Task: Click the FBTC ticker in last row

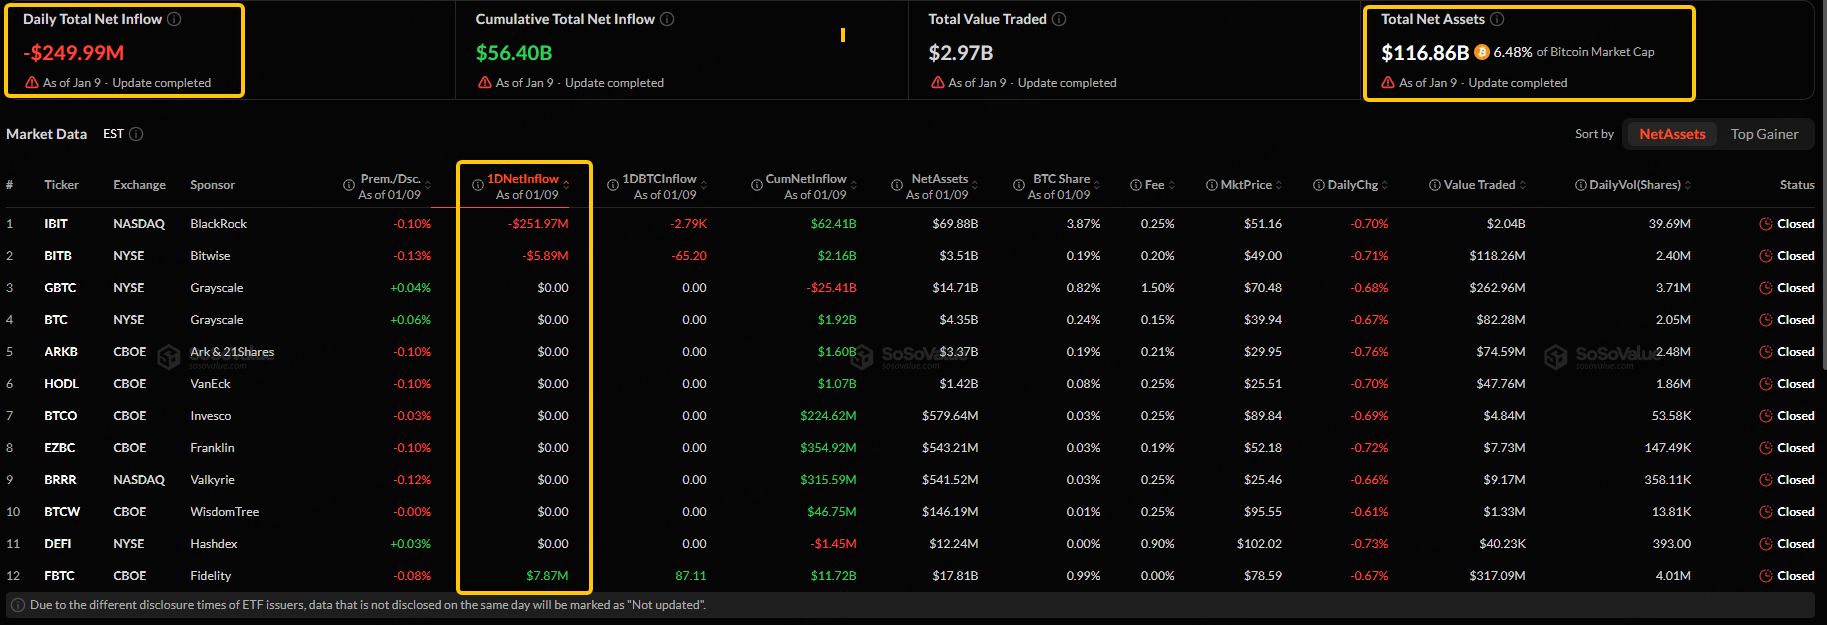Action: 59,576
